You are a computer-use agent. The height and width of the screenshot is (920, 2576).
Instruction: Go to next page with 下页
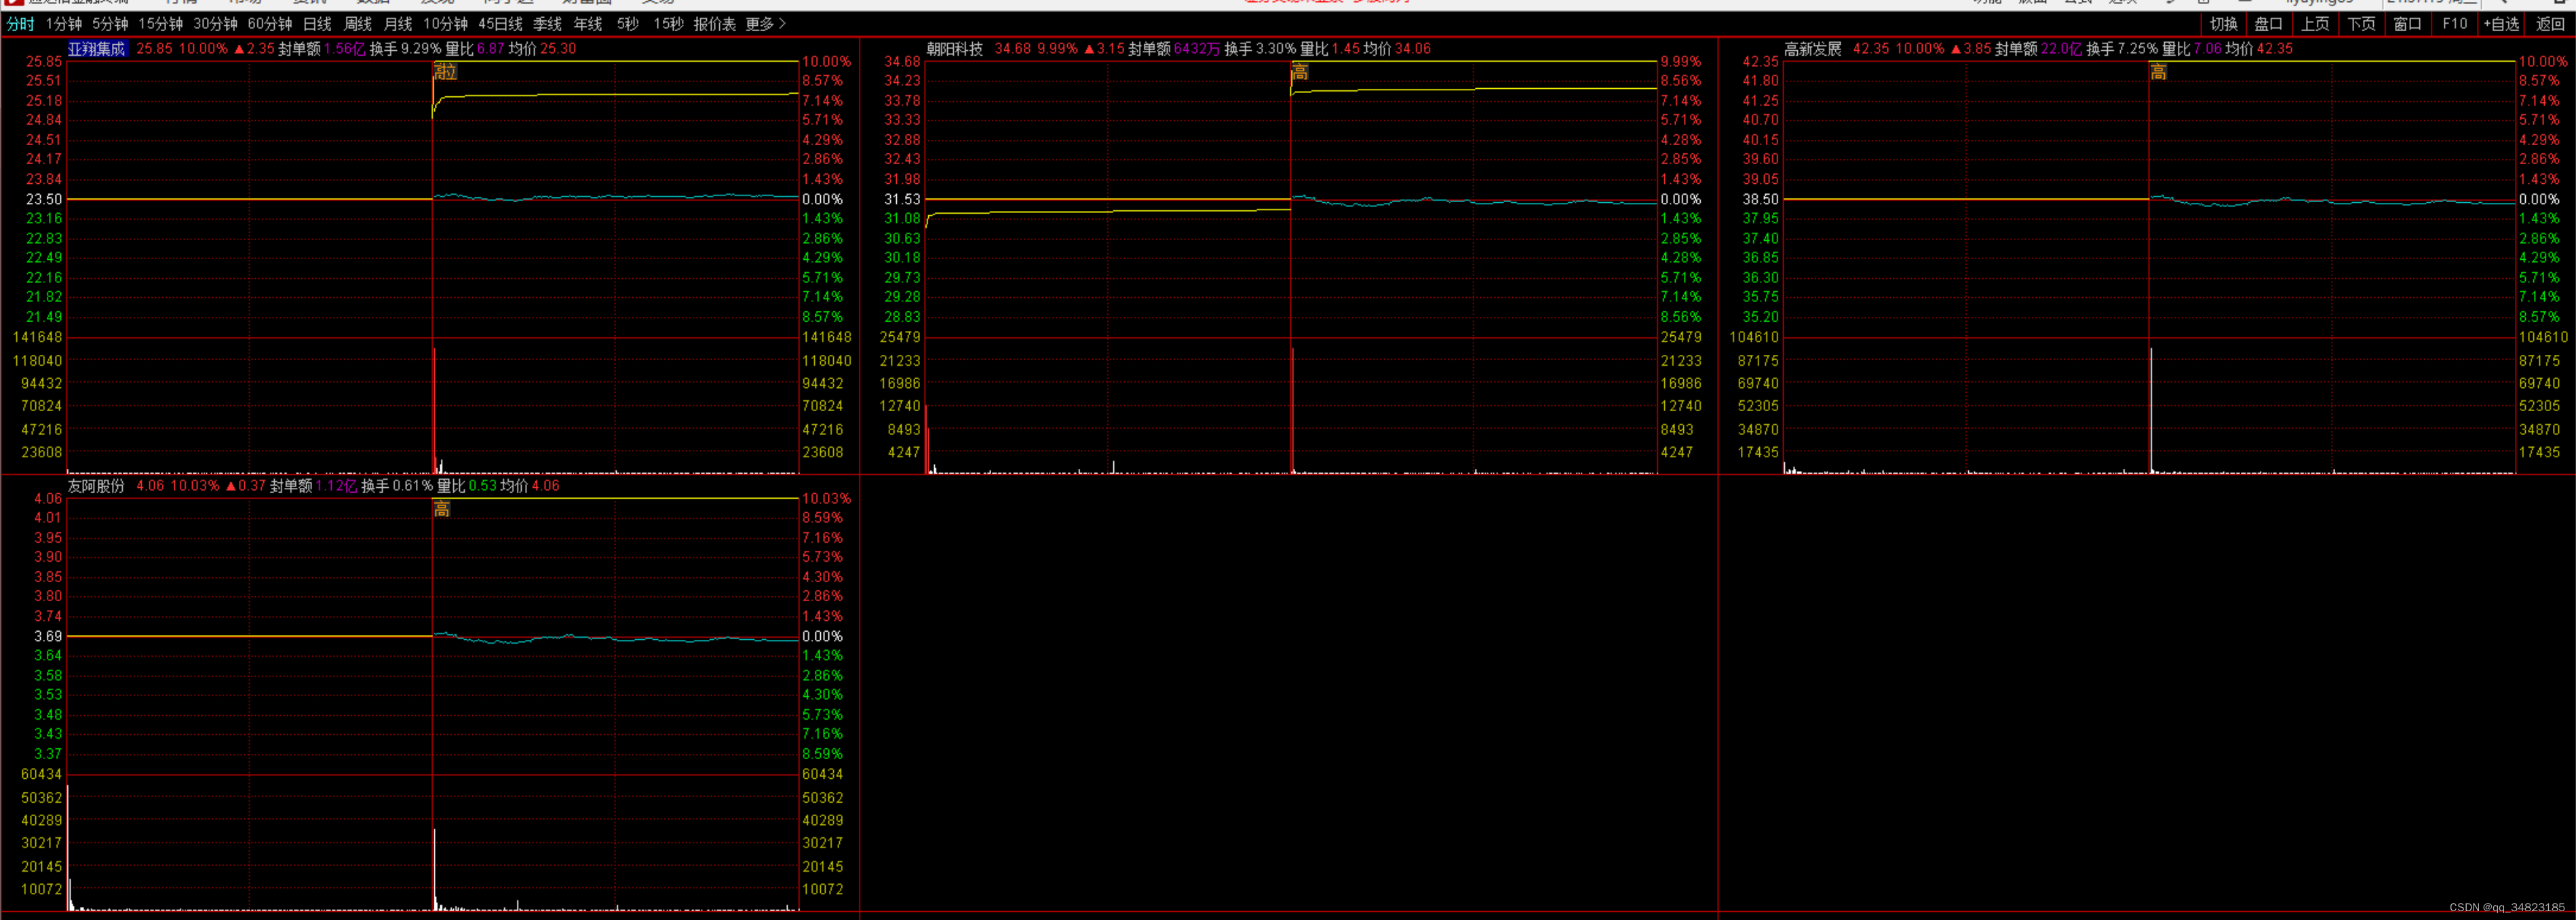coord(2361,24)
